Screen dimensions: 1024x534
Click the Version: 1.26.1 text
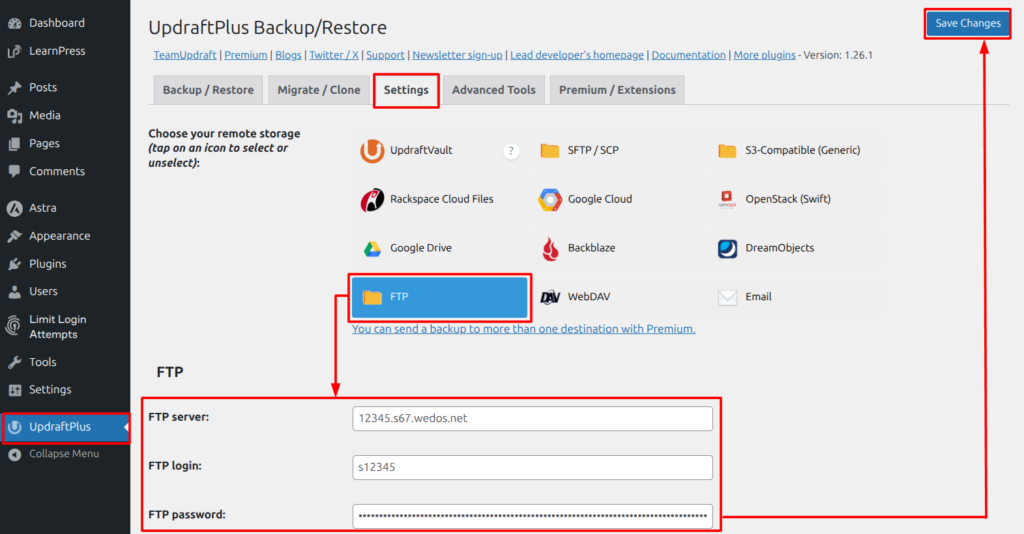point(838,55)
